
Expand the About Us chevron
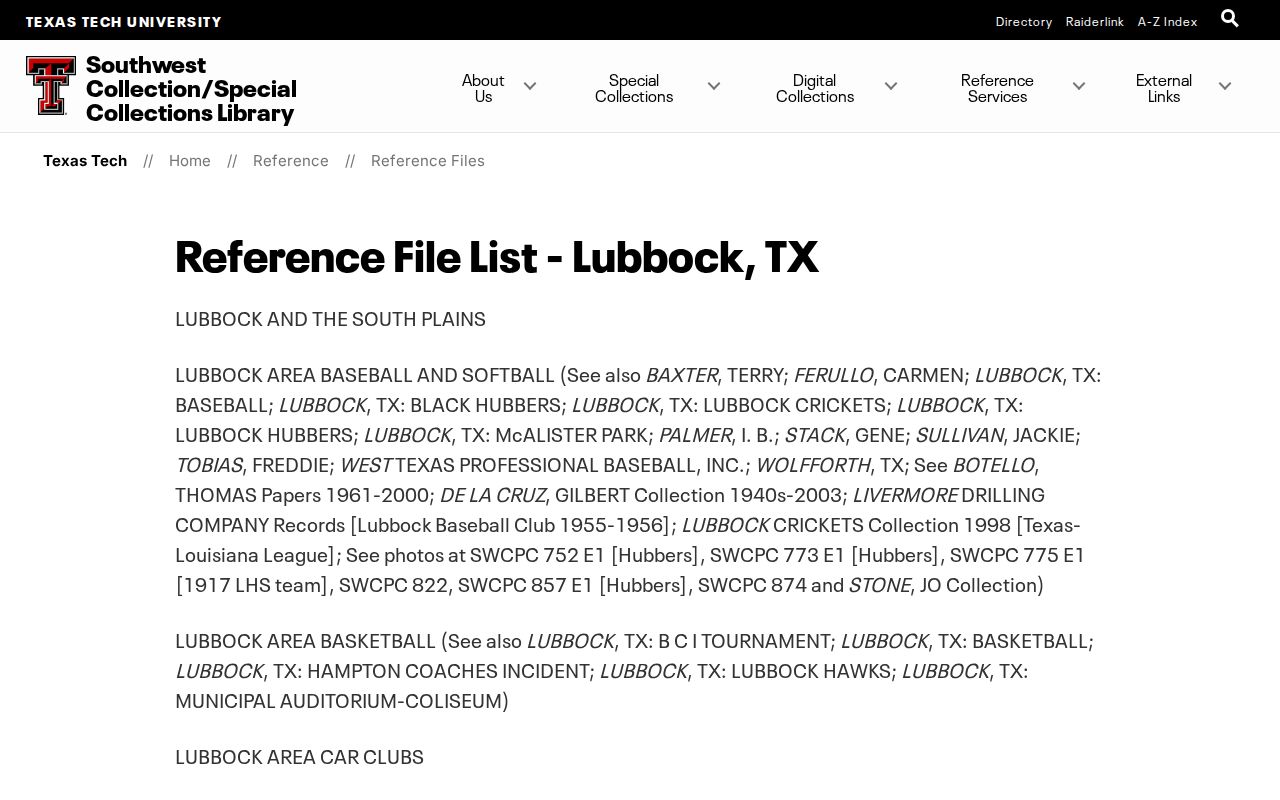(530, 87)
